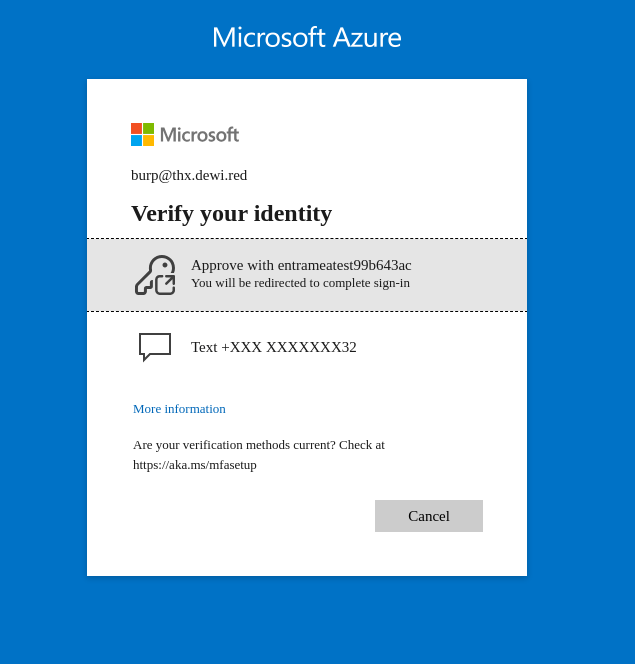Click the red square in Microsoft logo
The width and height of the screenshot is (635, 664).
(136, 129)
